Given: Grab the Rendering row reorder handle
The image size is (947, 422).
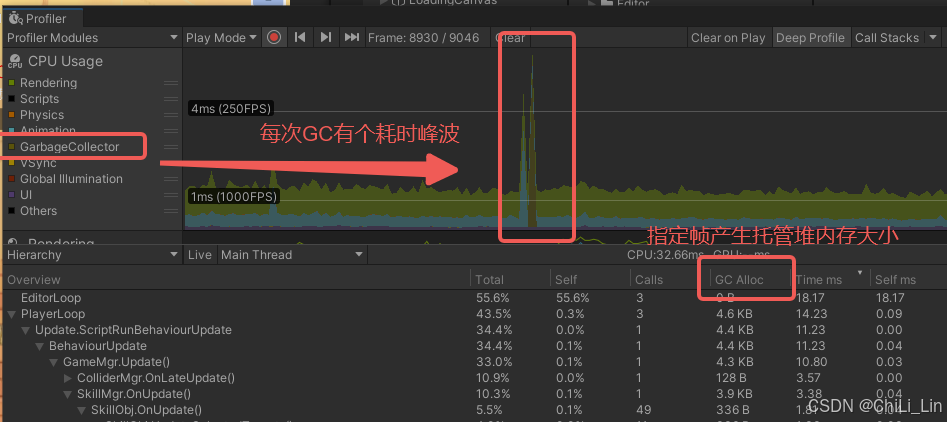Looking at the screenshot, I should (172, 83).
